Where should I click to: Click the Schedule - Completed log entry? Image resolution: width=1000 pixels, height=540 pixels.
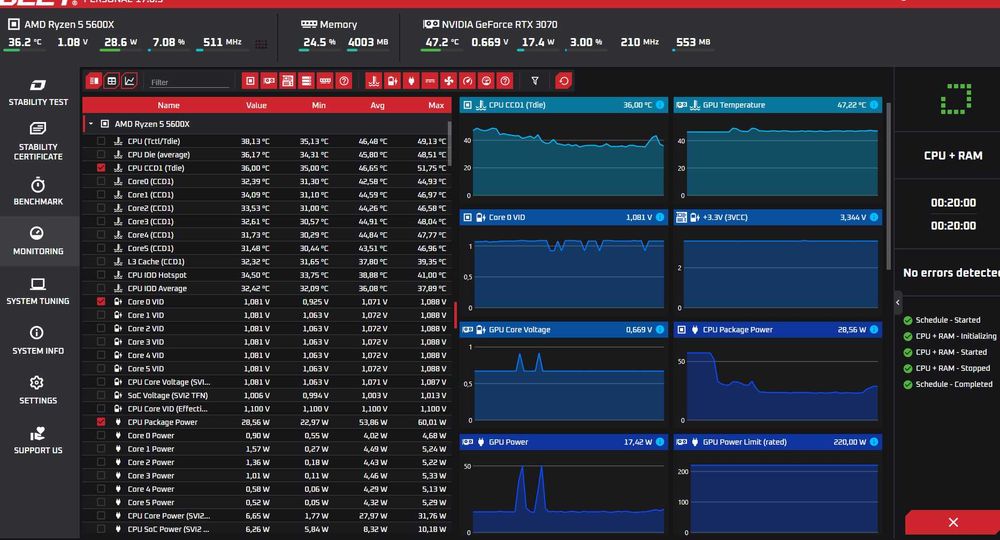(x=948, y=384)
